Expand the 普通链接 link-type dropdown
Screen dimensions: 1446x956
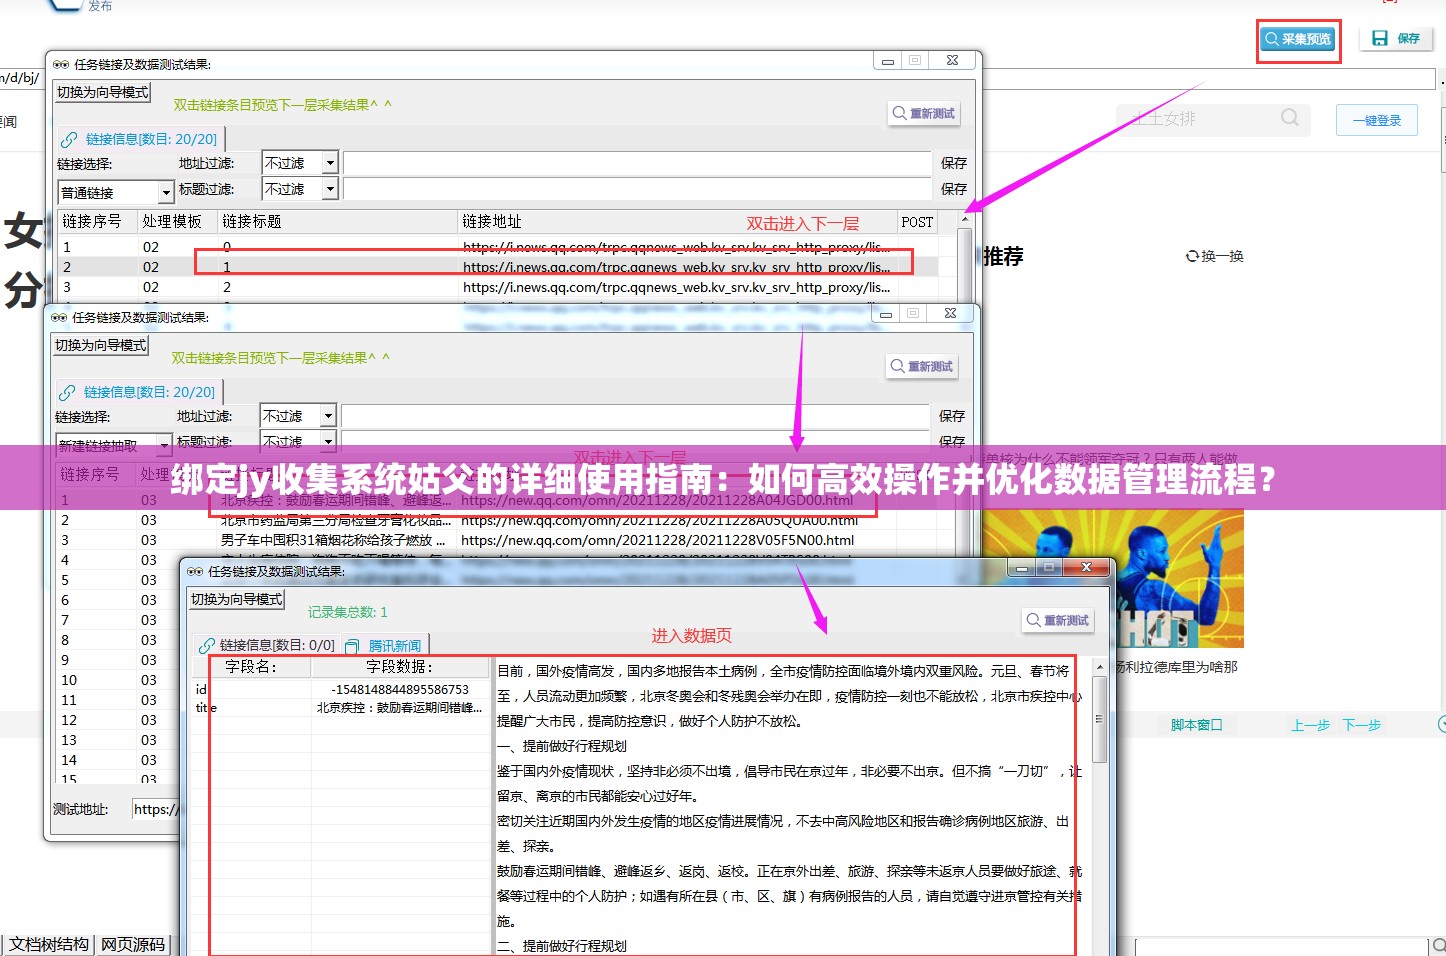166,192
